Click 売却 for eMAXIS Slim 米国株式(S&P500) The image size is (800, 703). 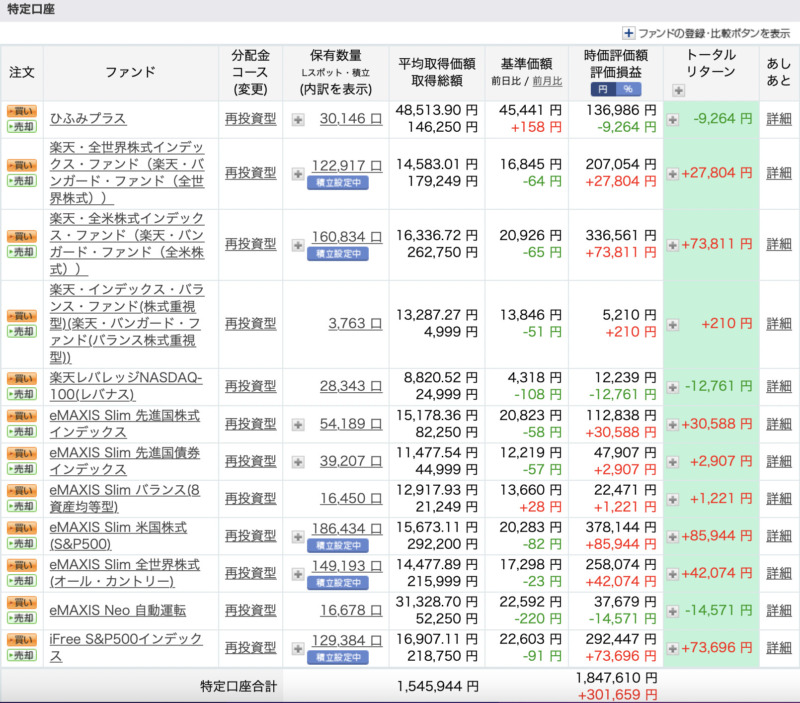tap(22, 543)
